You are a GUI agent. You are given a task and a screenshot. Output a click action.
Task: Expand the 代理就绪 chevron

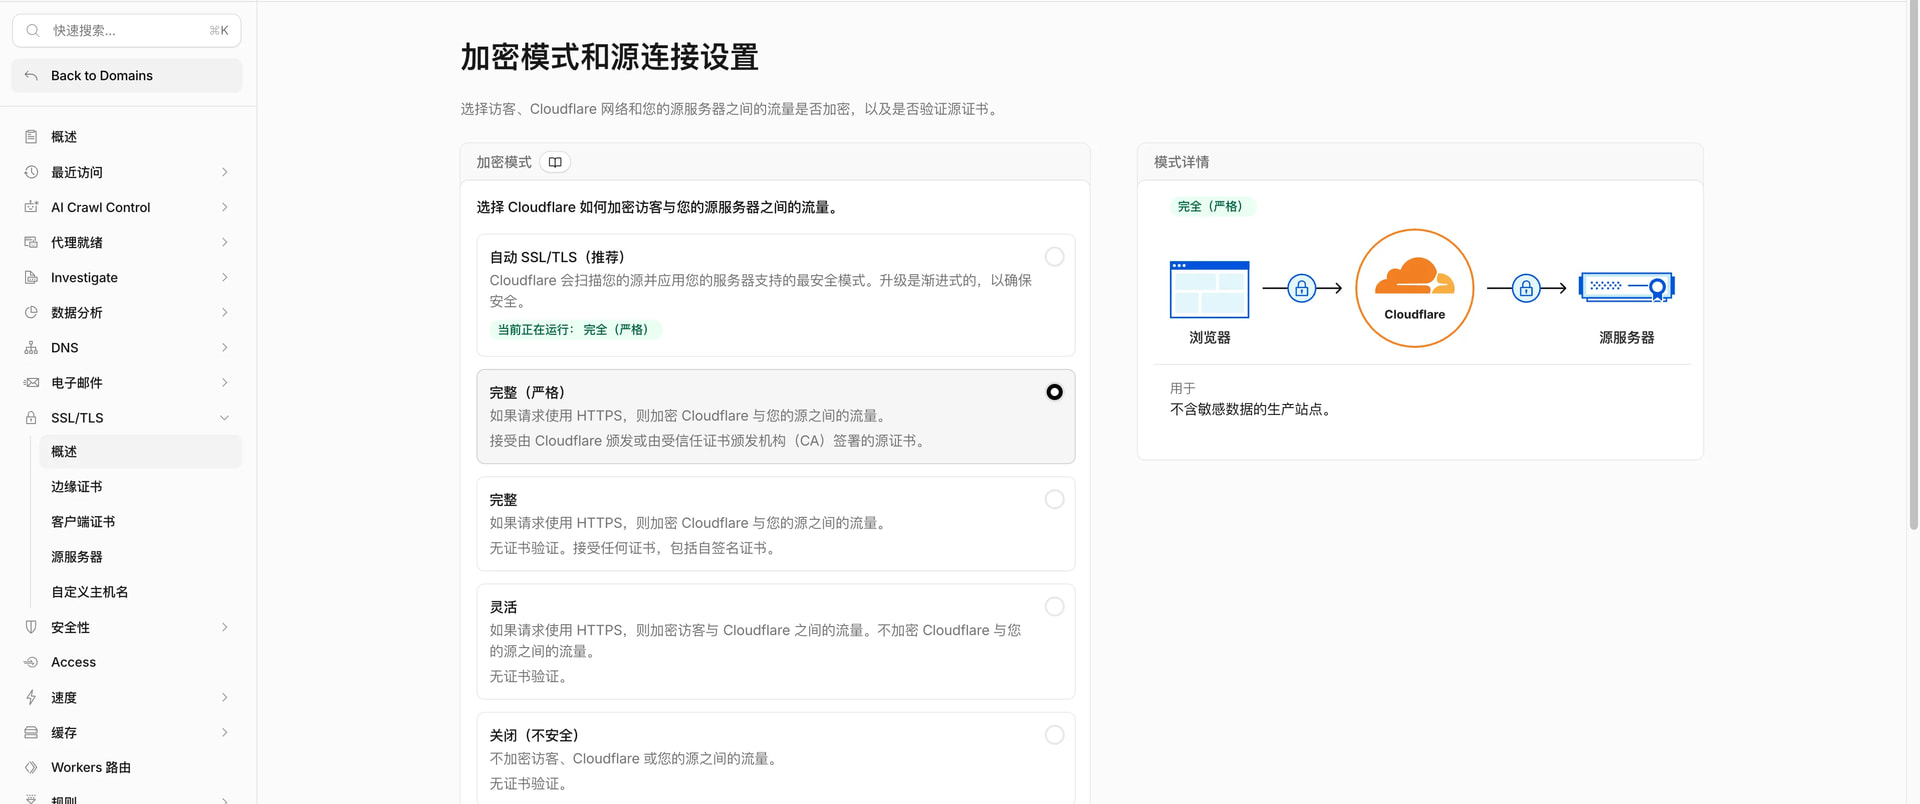225,242
